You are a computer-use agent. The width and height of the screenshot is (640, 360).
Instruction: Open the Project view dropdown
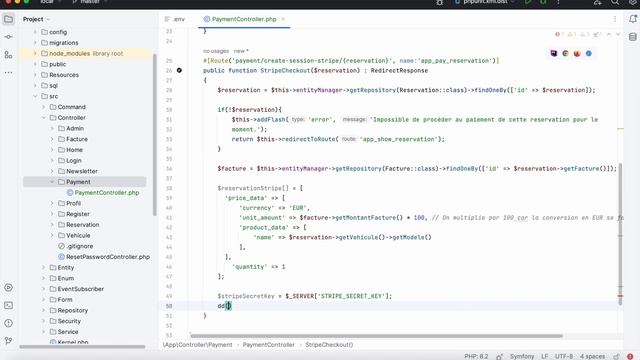click(36, 19)
